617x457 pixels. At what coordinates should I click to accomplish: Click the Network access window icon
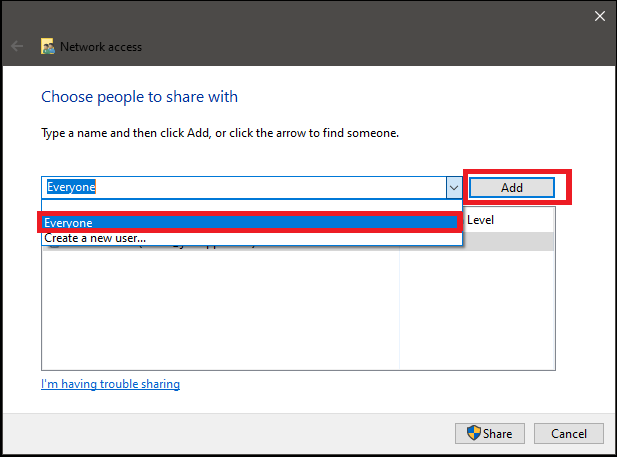coord(48,46)
